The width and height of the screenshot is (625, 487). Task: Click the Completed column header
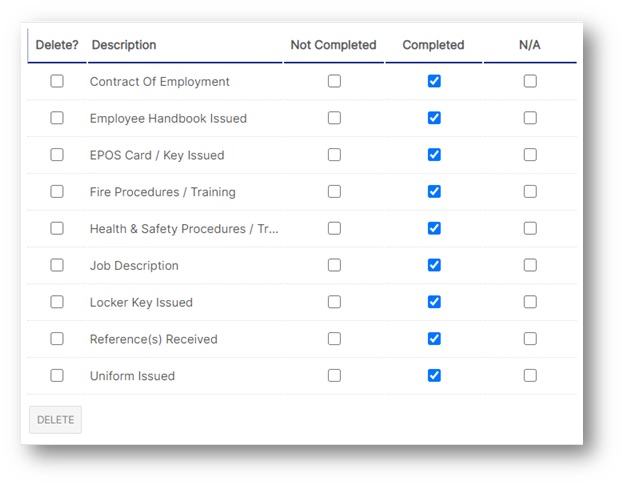click(x=433, y=45)
